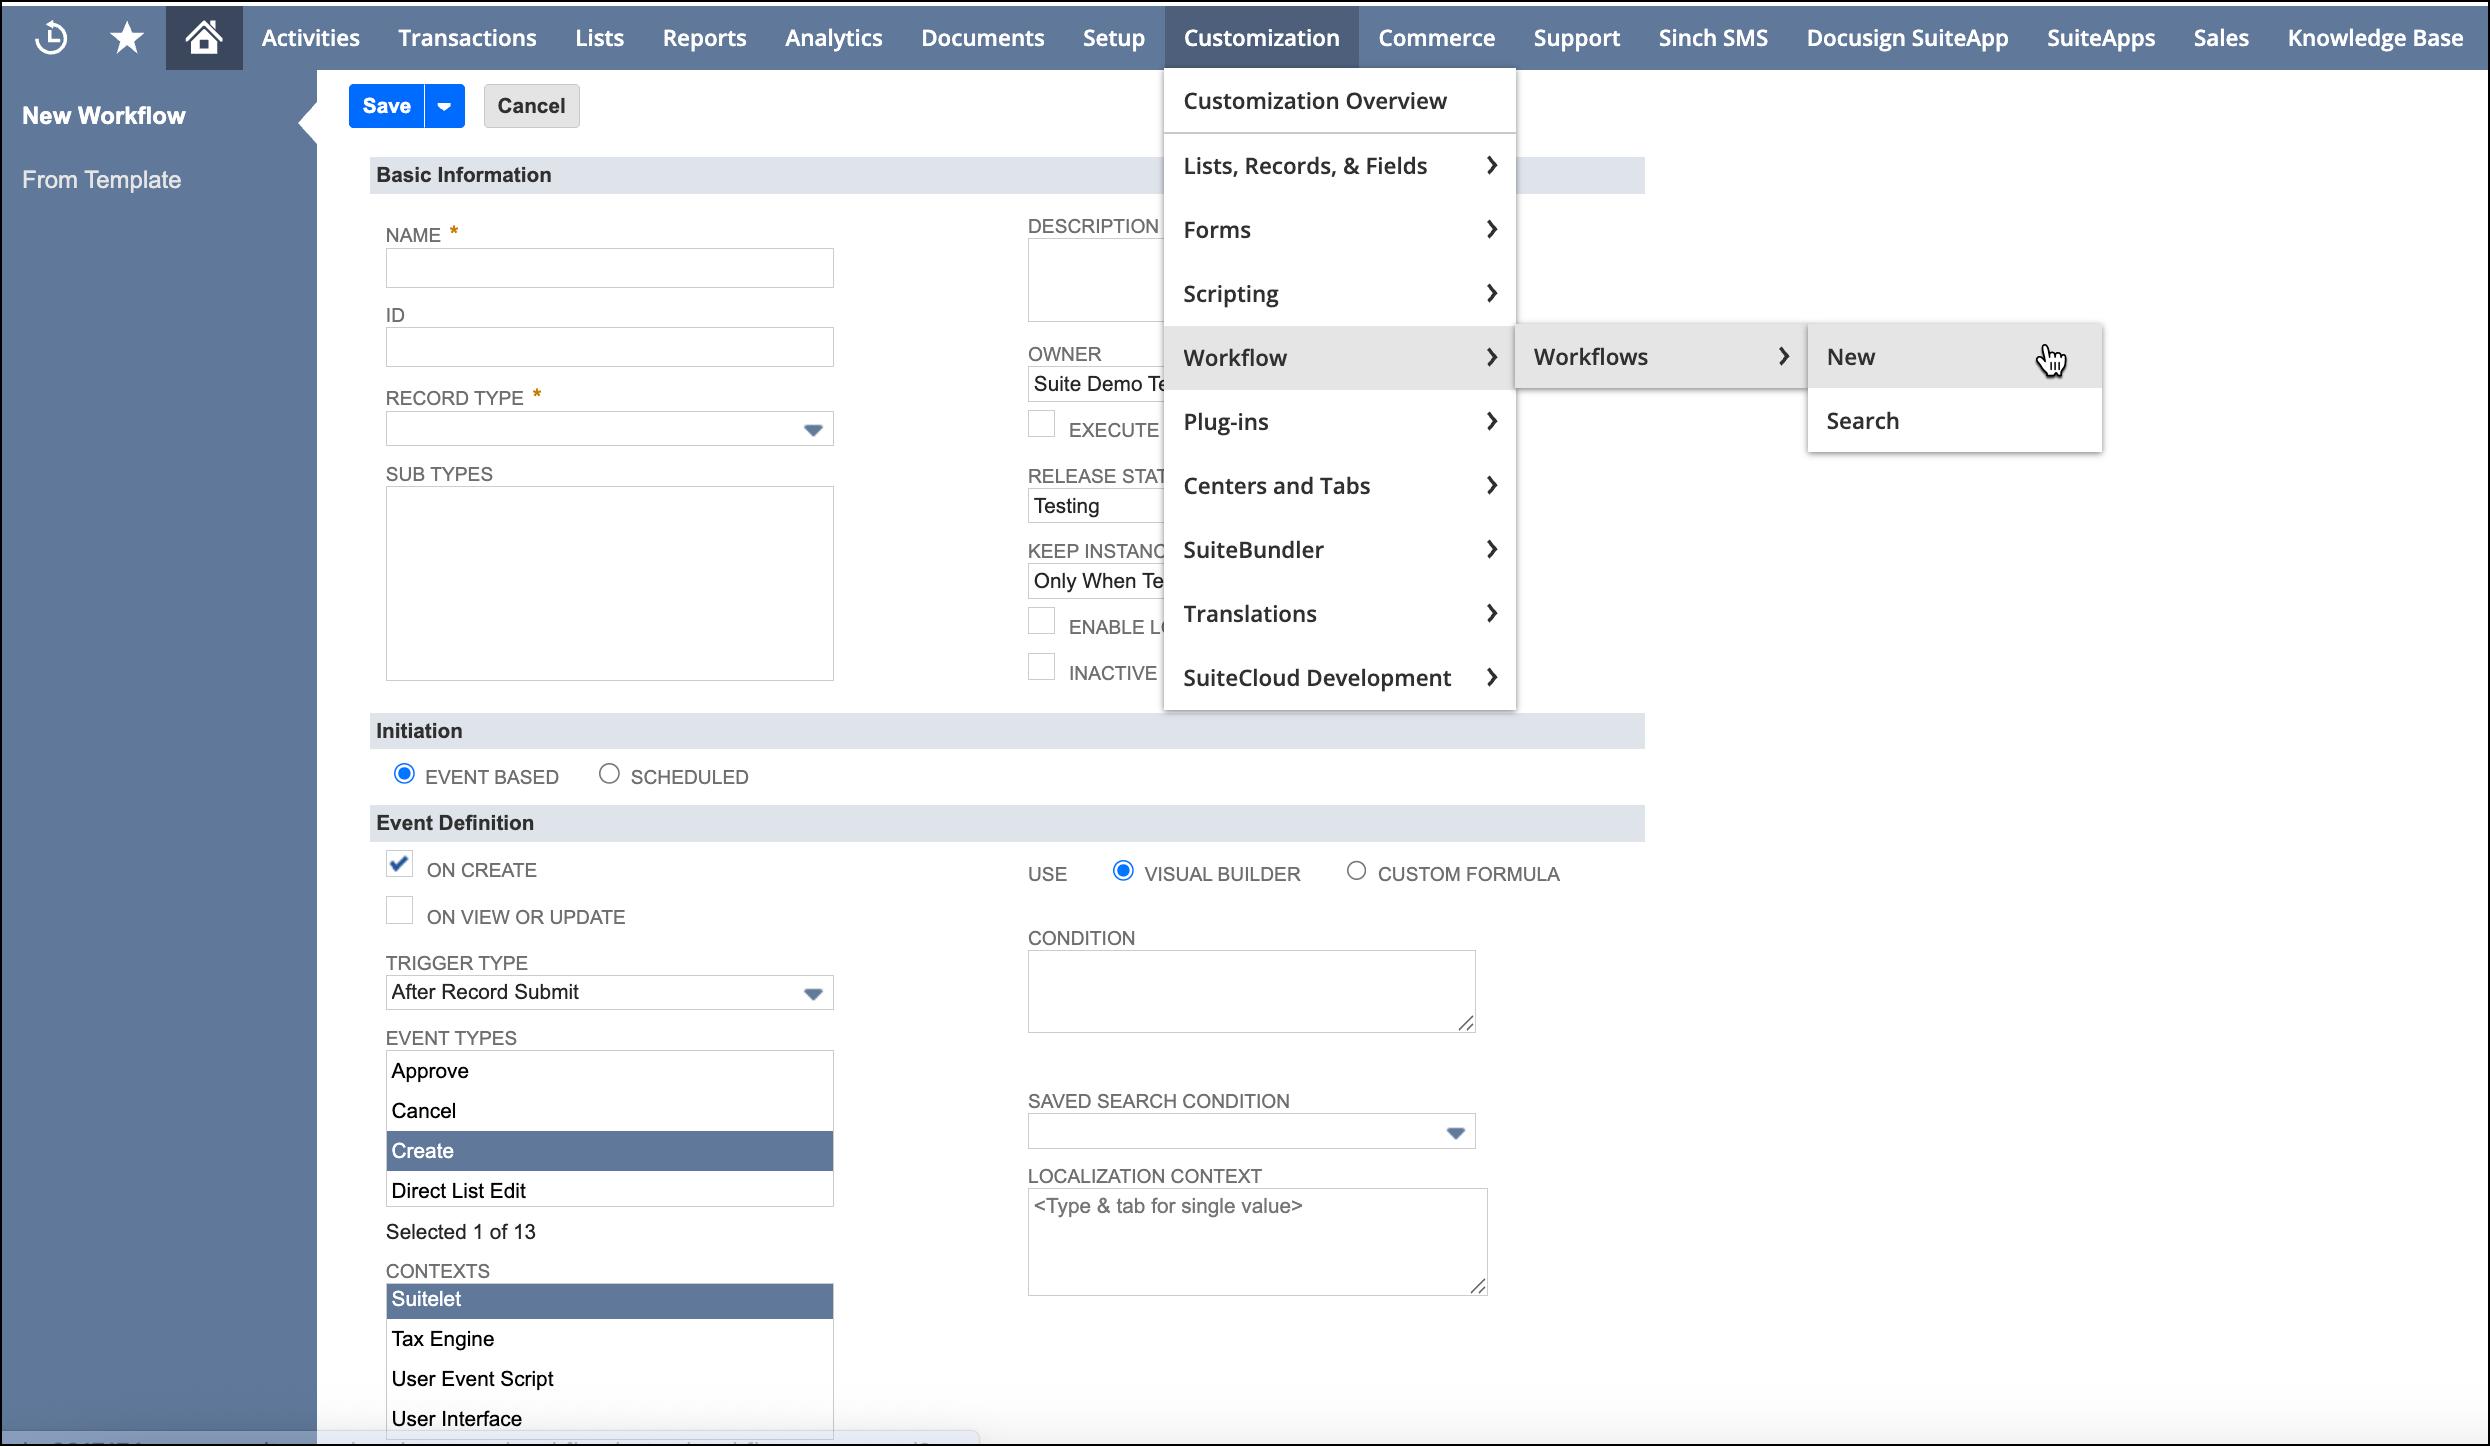2490x1446 pixels.
Task: Click the Save button
Action: click(385, 105)
